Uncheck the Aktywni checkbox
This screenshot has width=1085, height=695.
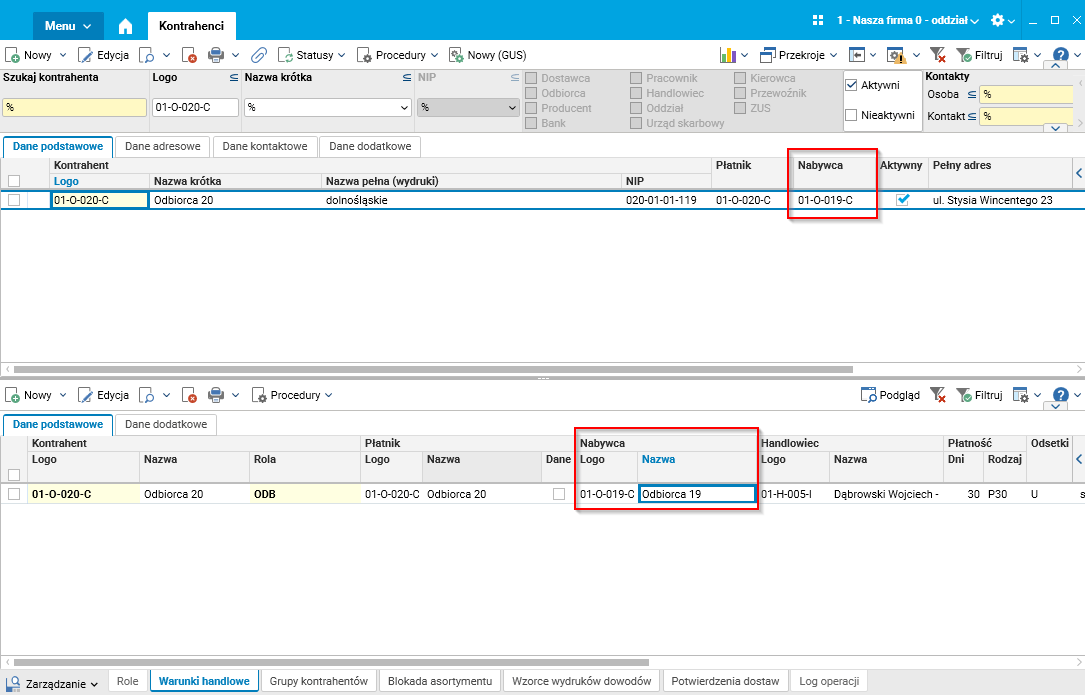tap(851, 85)
